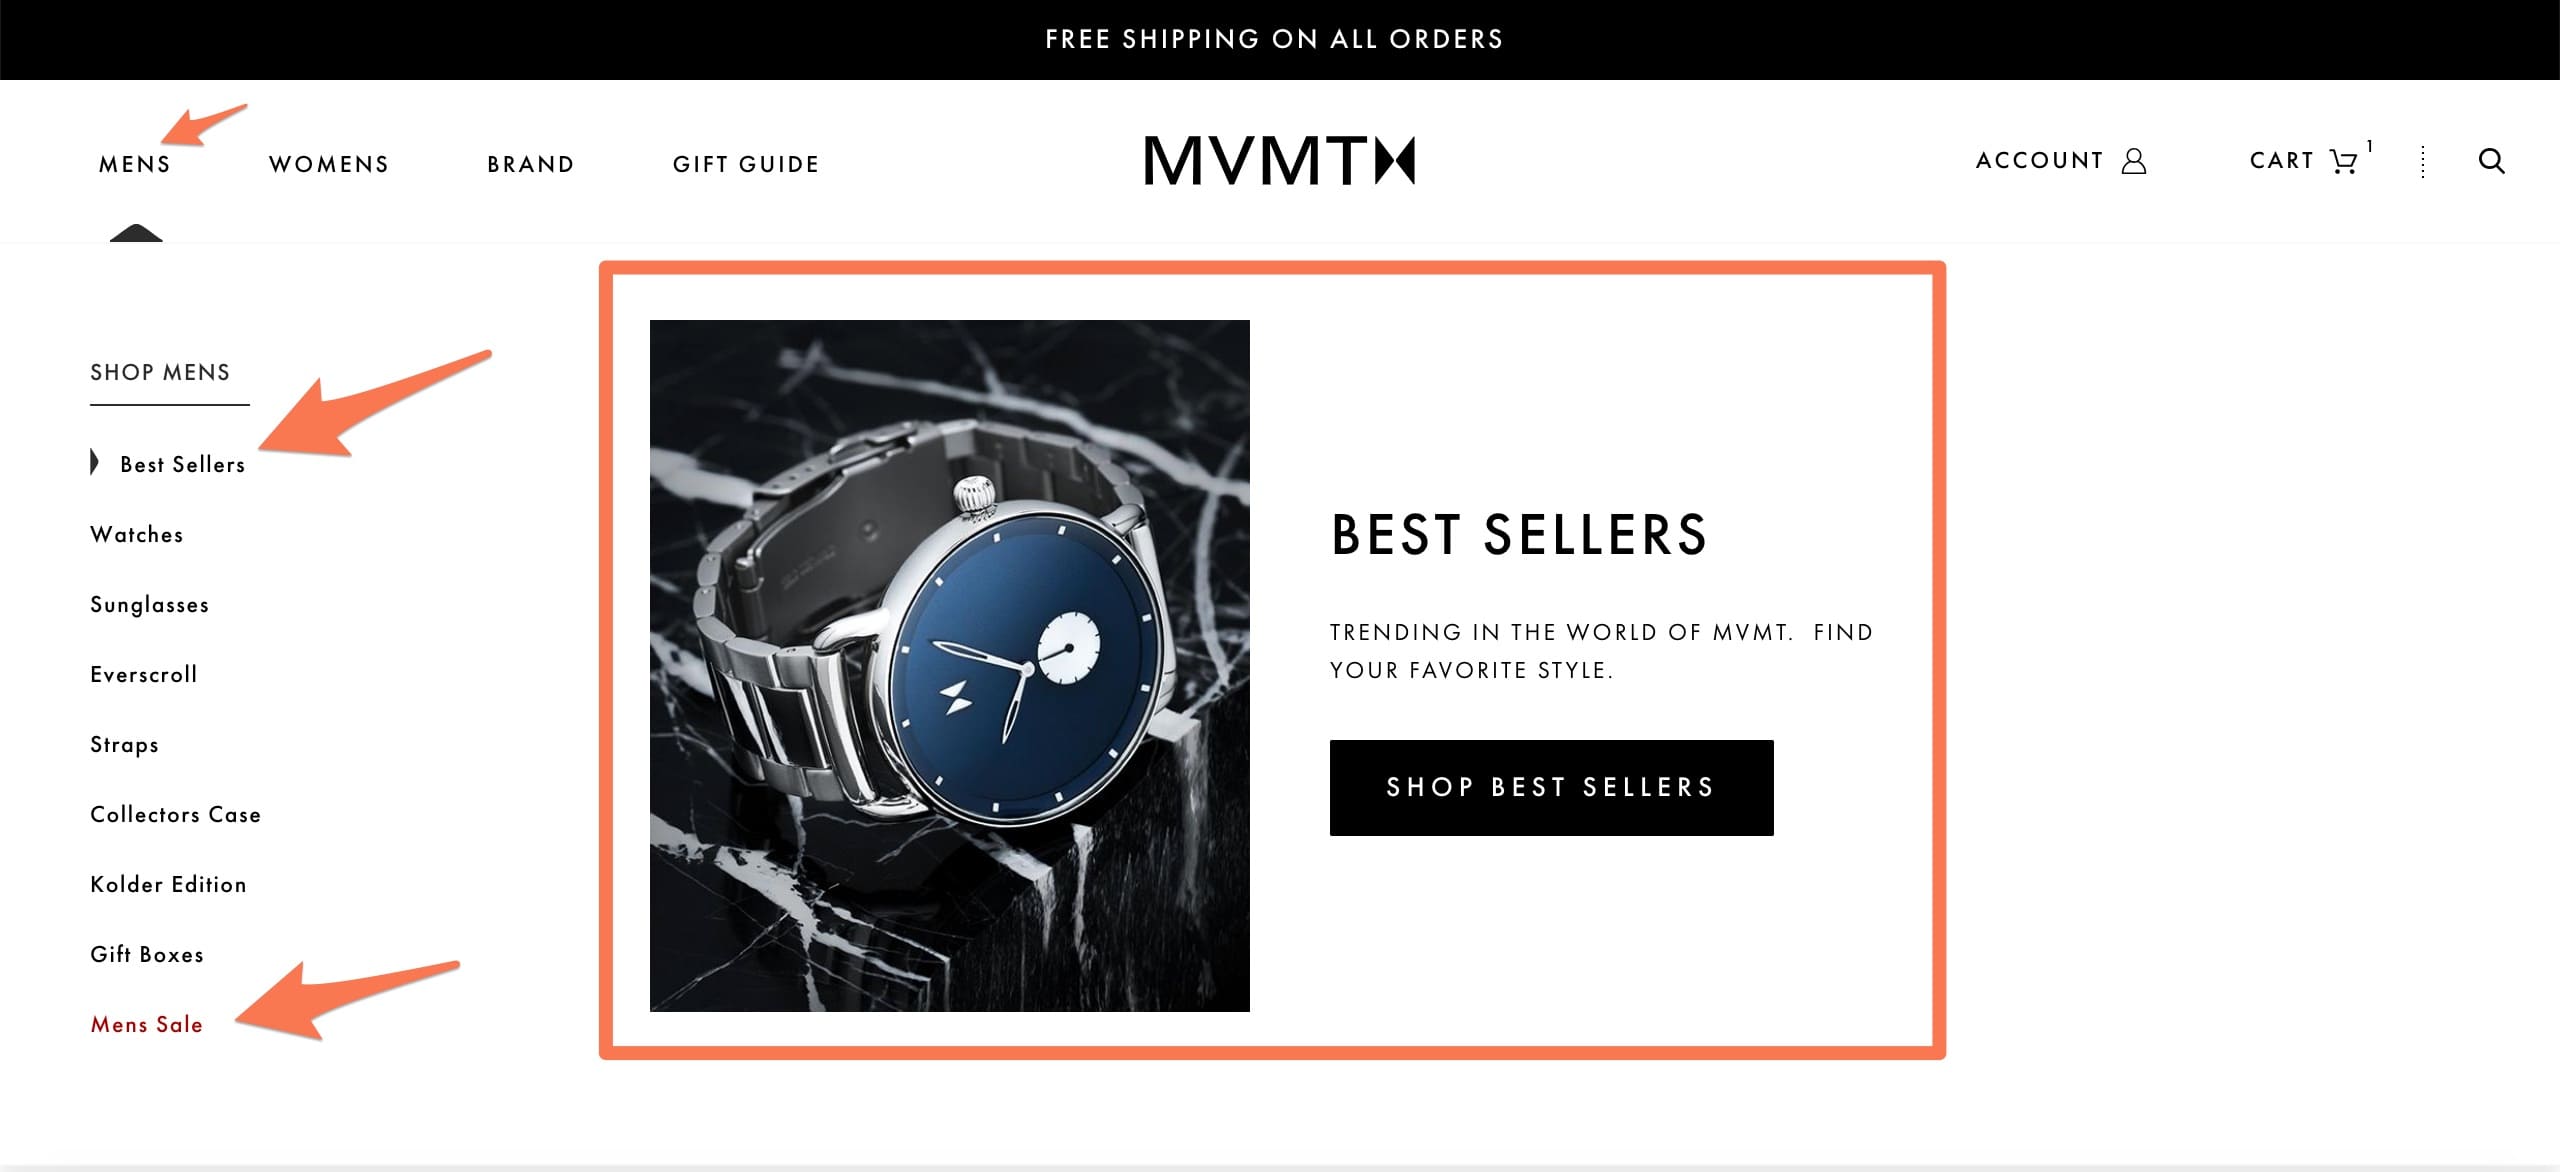Open the Mens menu
This screenshot has height=1172, width=2560.
[135, 164]
